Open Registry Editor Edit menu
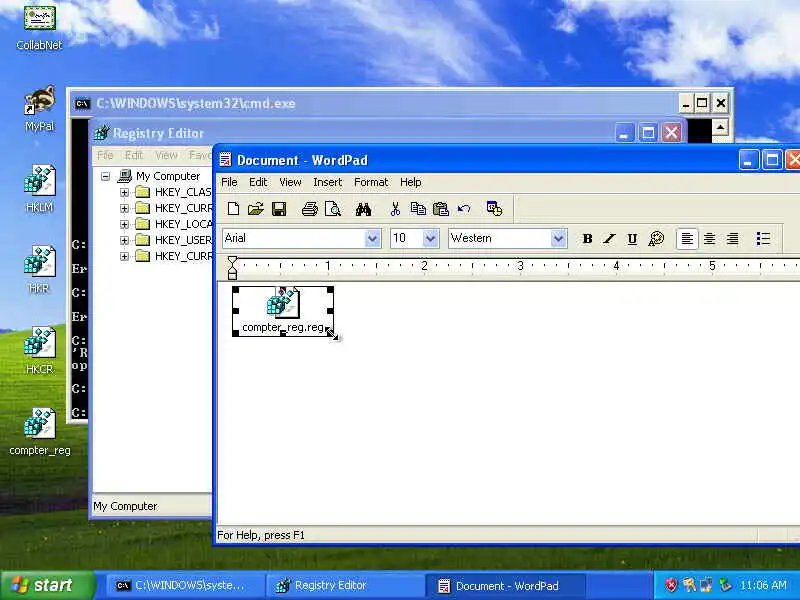 [134, 155]
